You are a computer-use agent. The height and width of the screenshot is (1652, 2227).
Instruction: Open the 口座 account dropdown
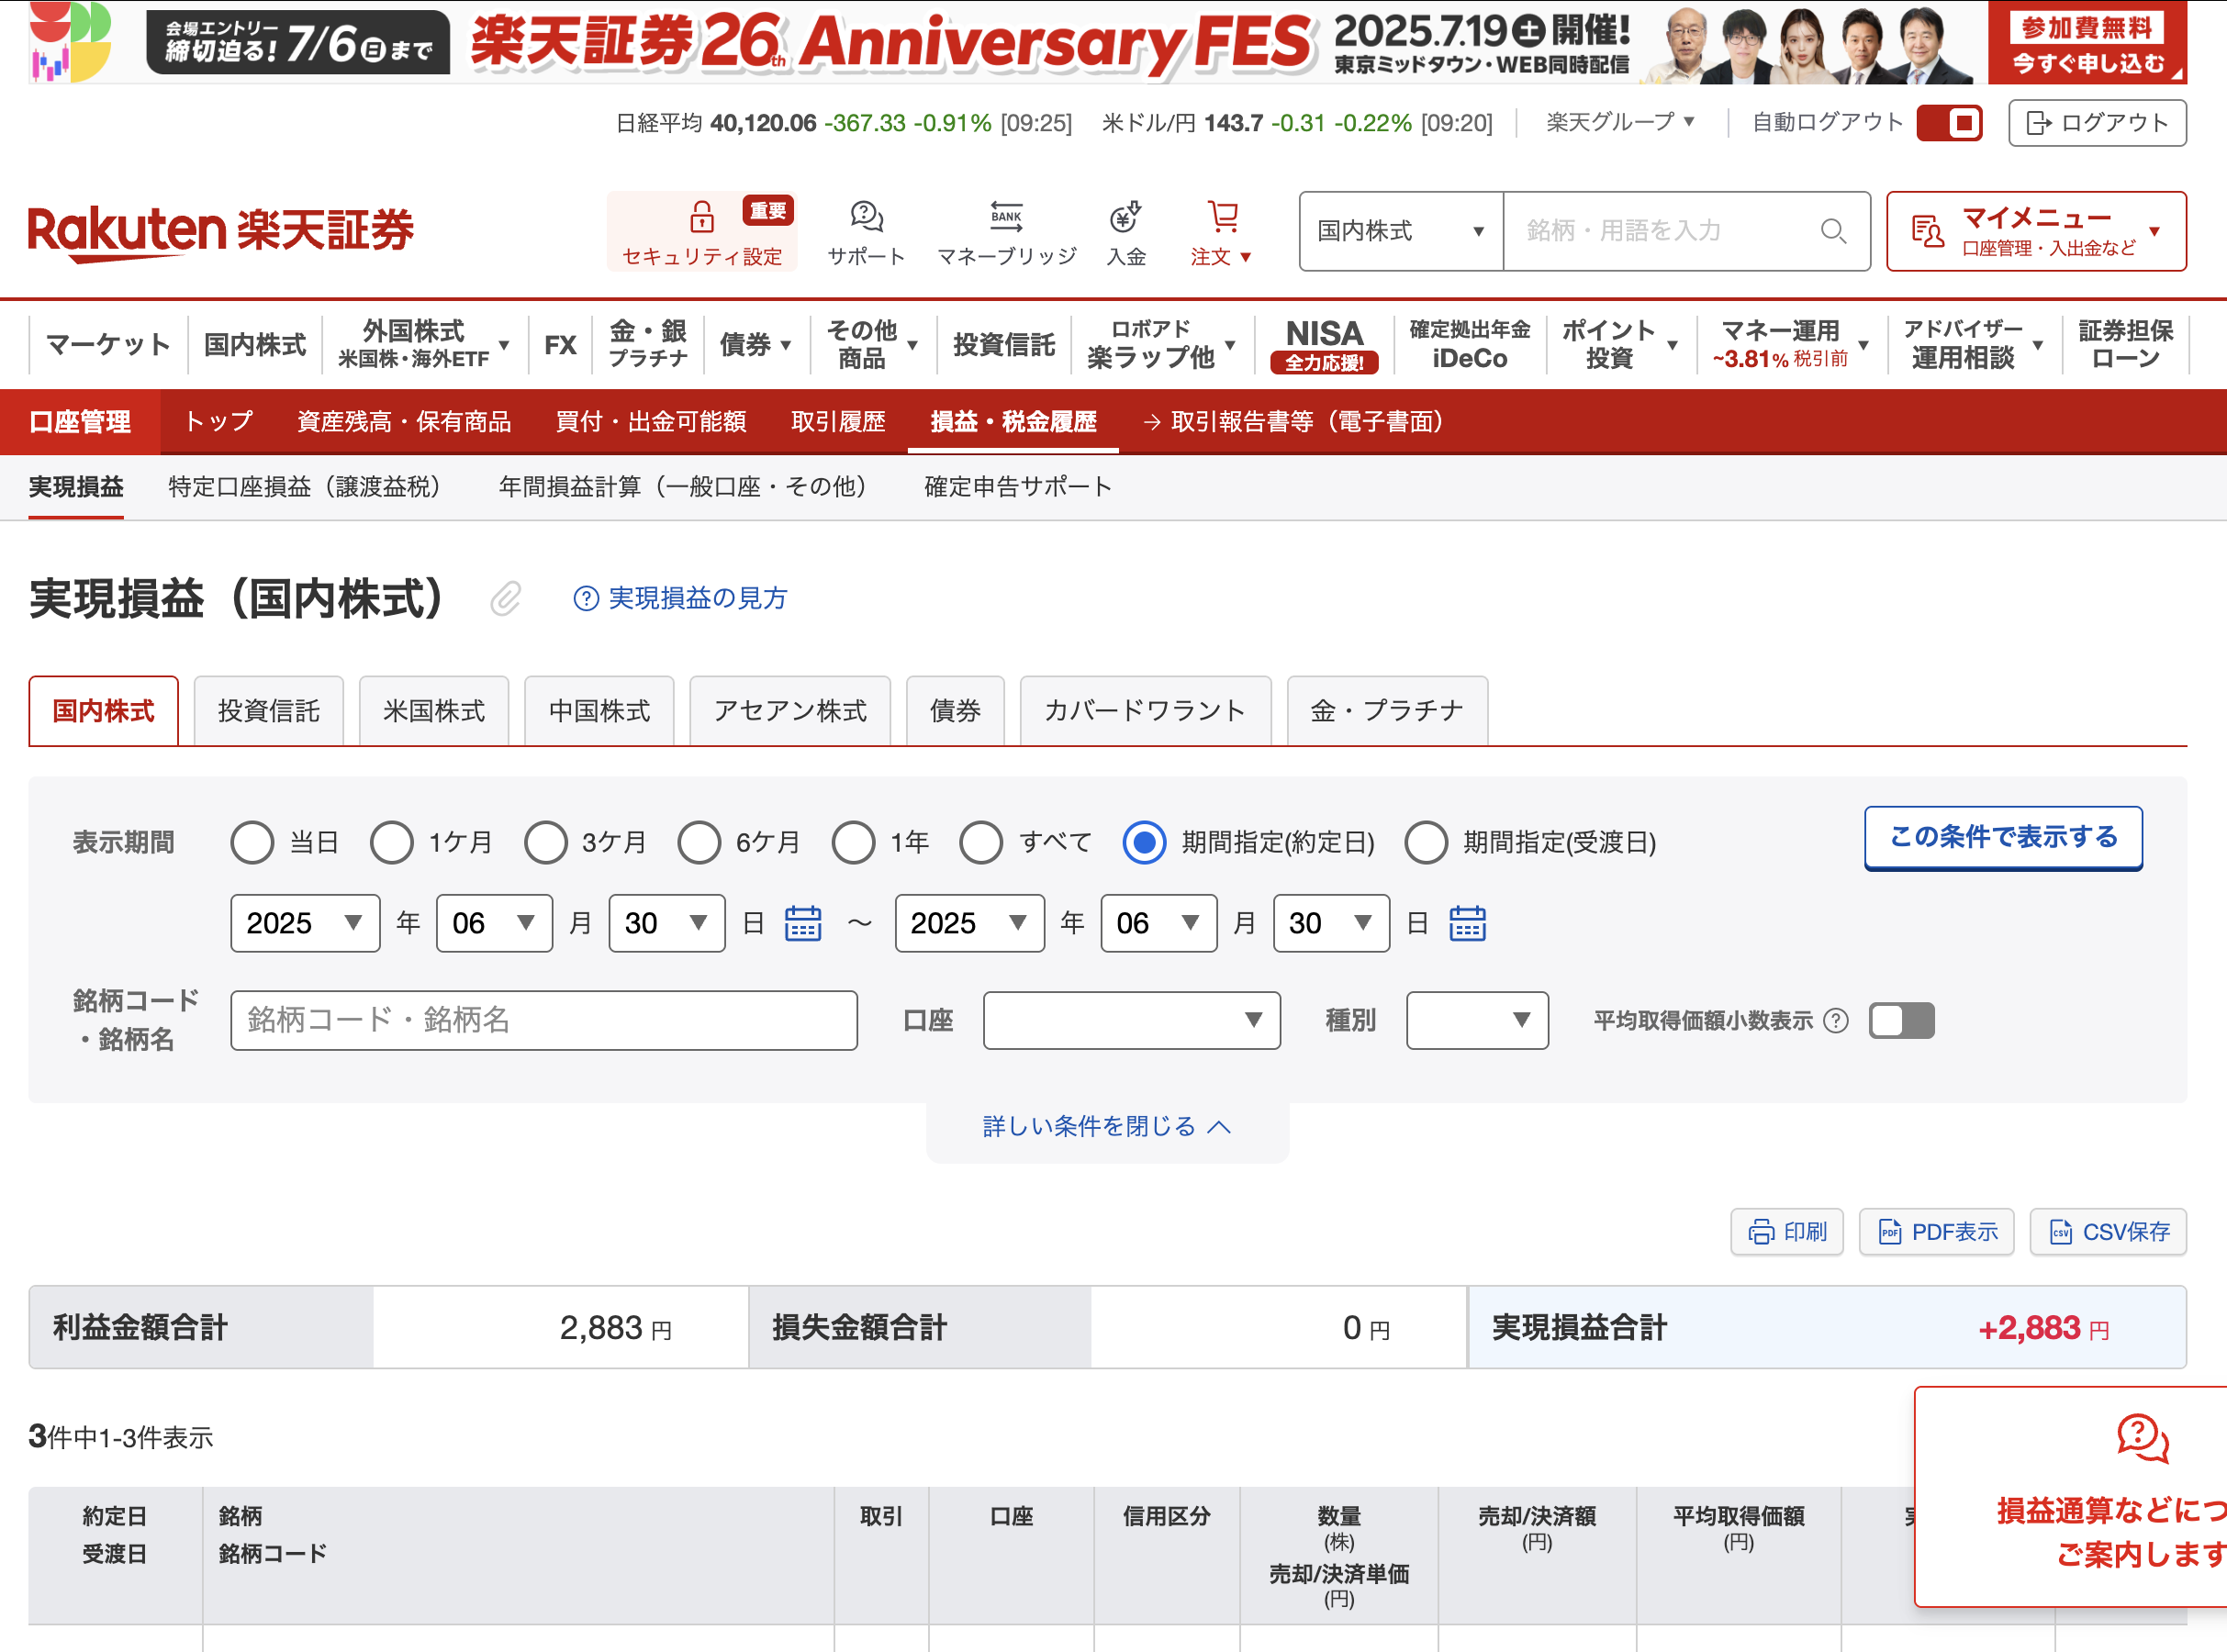click(x=1131, y=1020)
